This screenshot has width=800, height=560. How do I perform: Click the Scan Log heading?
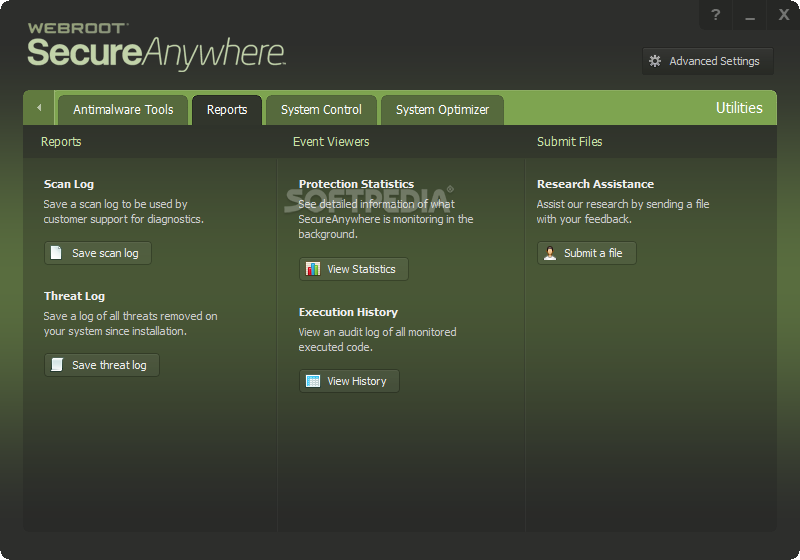[x=69, y=184]
